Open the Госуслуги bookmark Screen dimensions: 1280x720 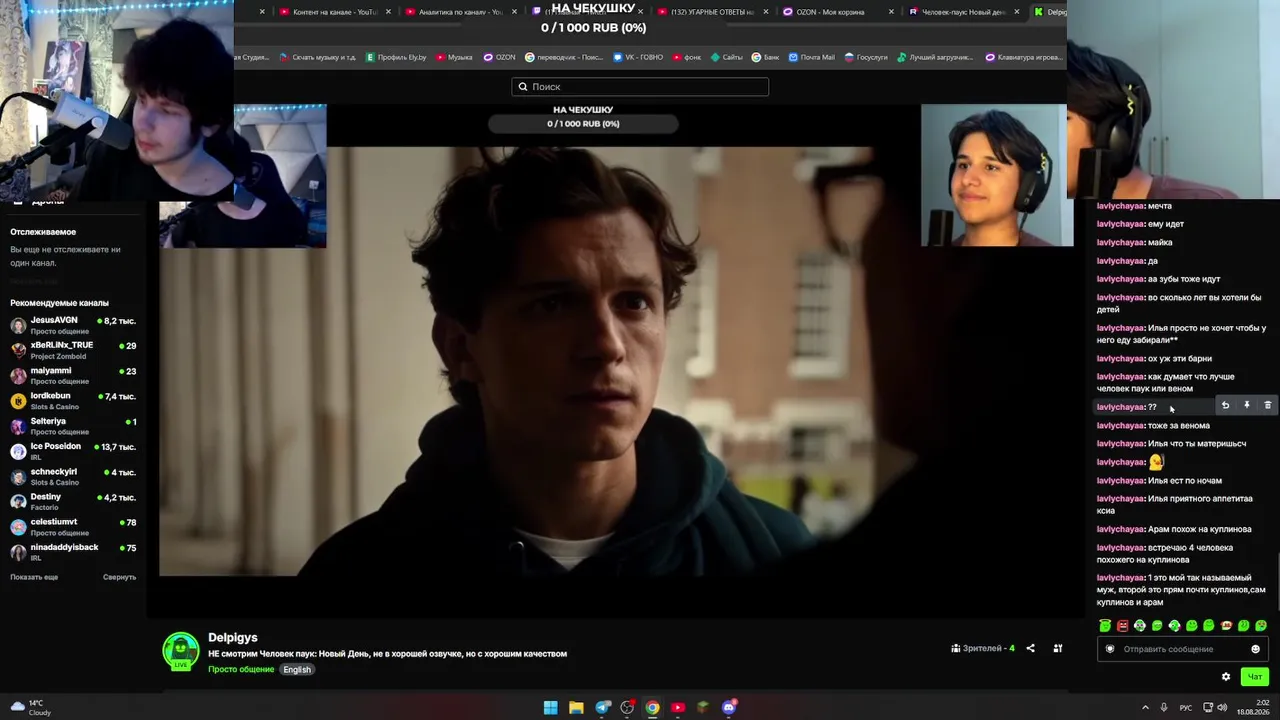coord(866,57)
